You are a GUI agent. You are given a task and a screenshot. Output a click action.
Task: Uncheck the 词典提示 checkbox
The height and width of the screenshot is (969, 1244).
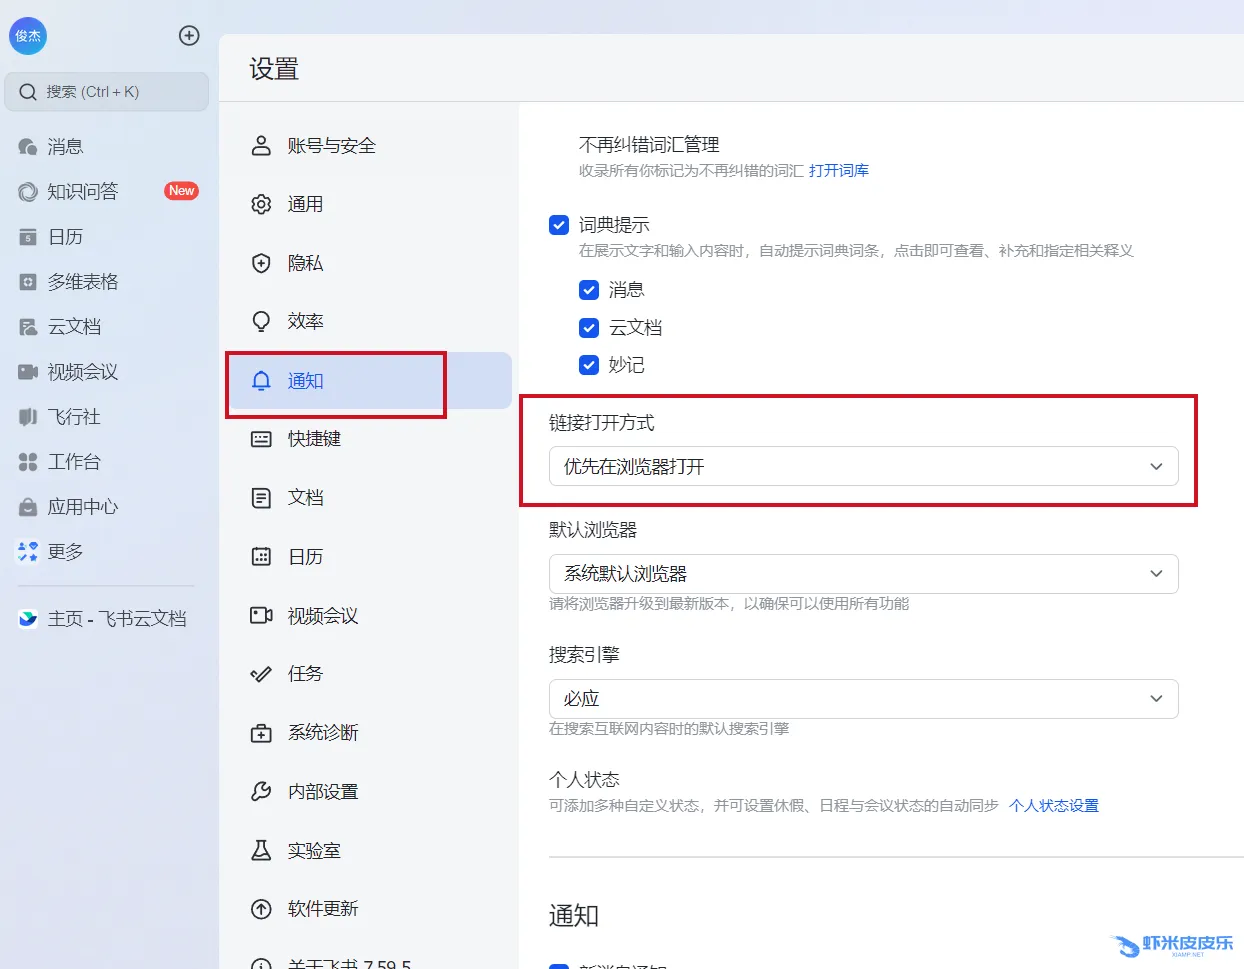point(559,225)
